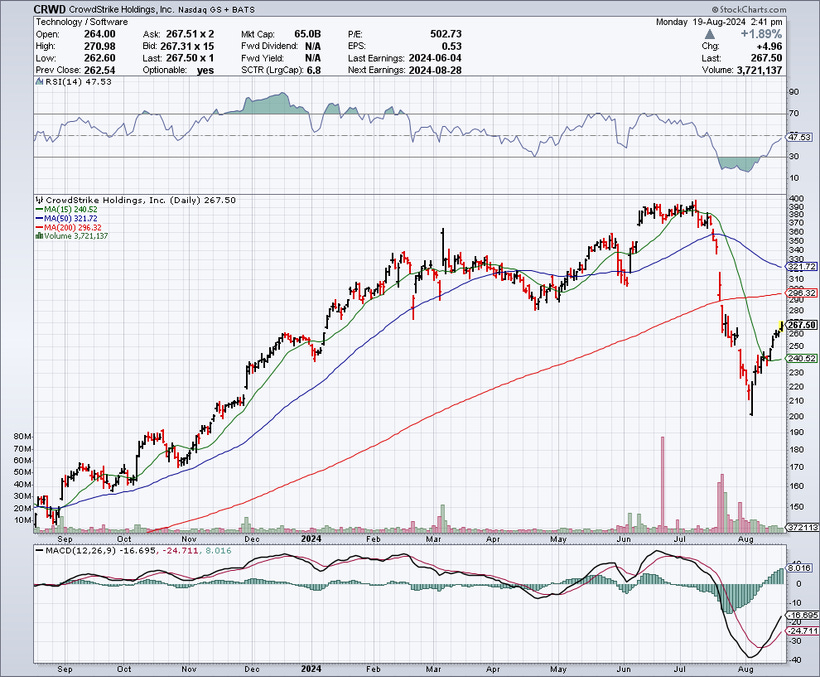
Task: Click the 8.016 MACD histogram axis tag
Action: coord(800,568)
